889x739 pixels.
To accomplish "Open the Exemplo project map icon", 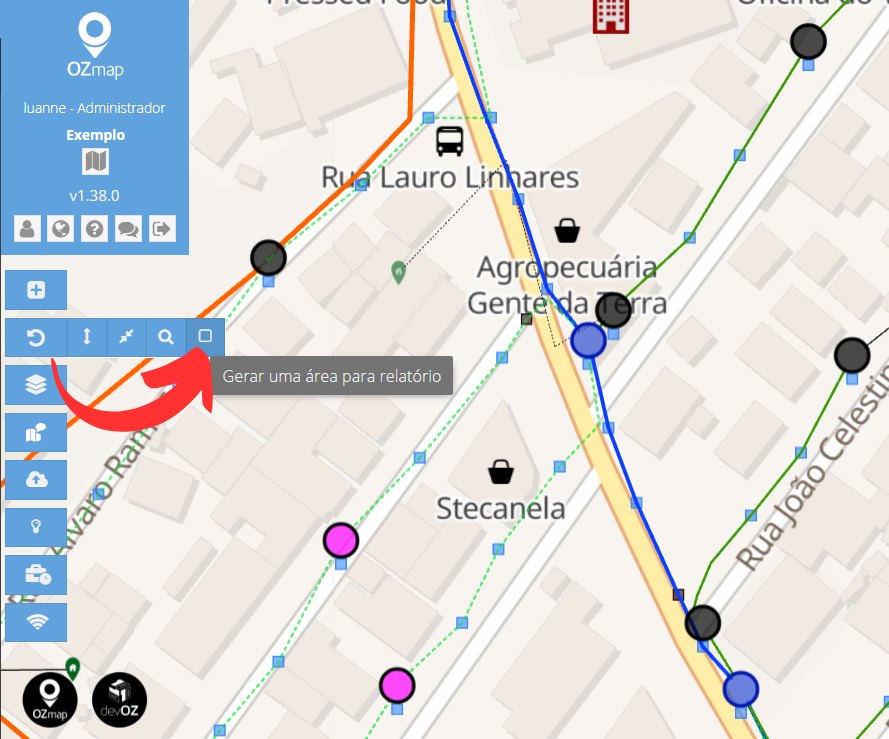I will [96, 162].
